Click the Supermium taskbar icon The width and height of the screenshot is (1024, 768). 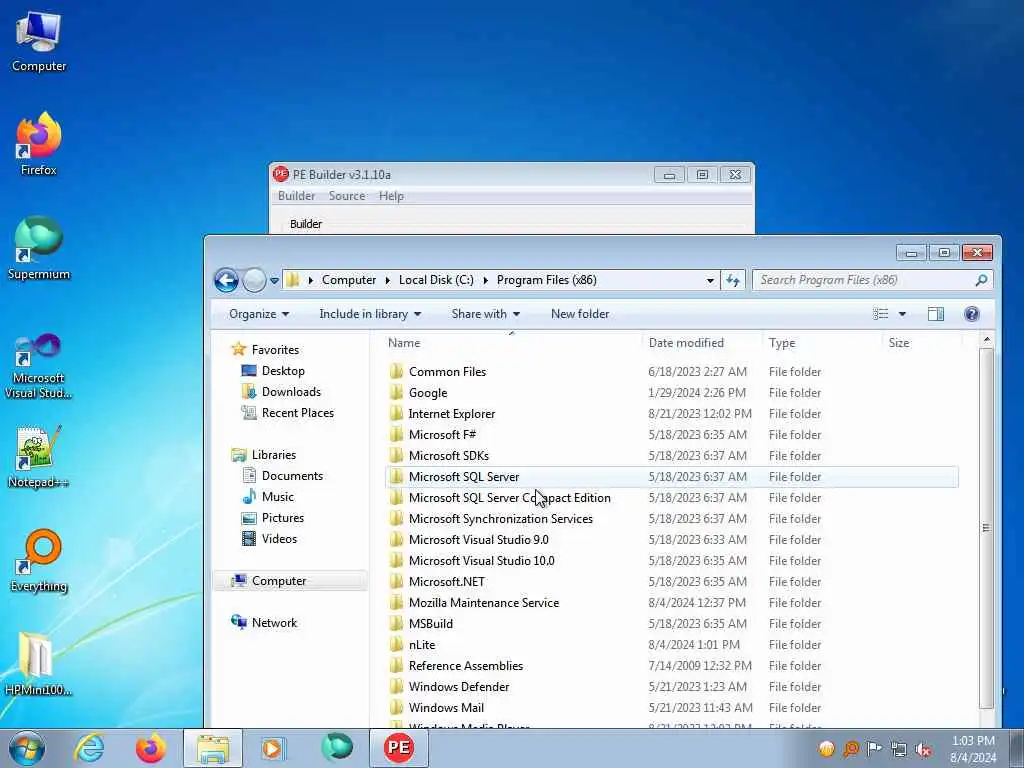point(337,748)
